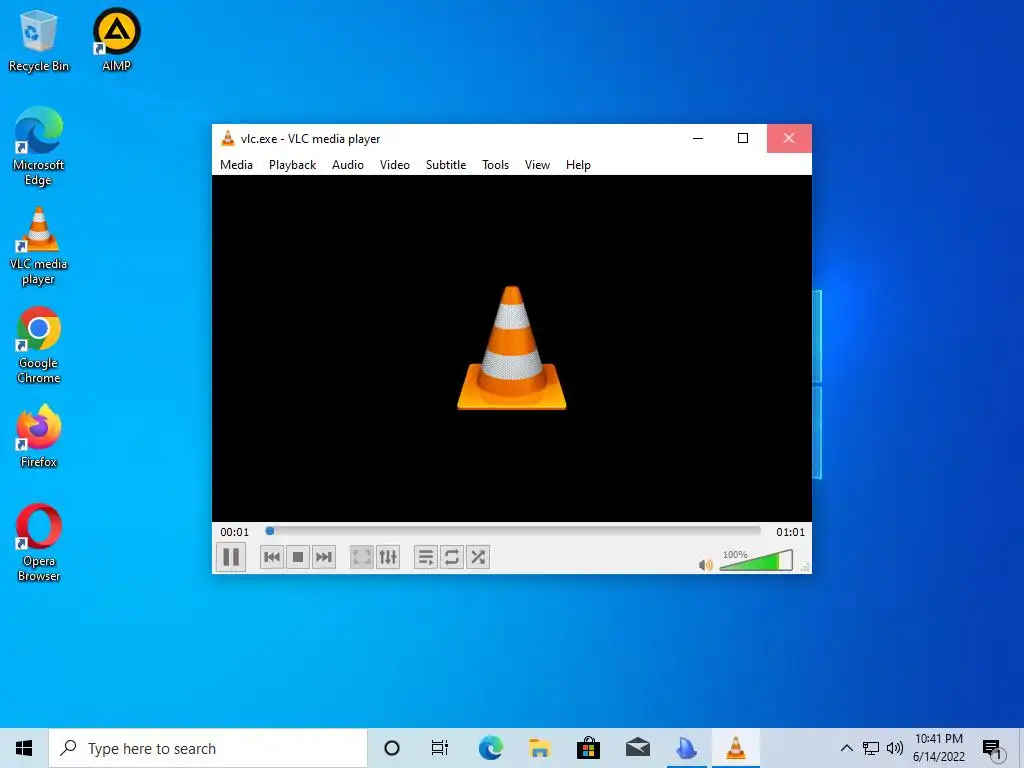1024x768 pixels.
Task: Select the AIMP desktop shortcut
Action: [116, 40]
